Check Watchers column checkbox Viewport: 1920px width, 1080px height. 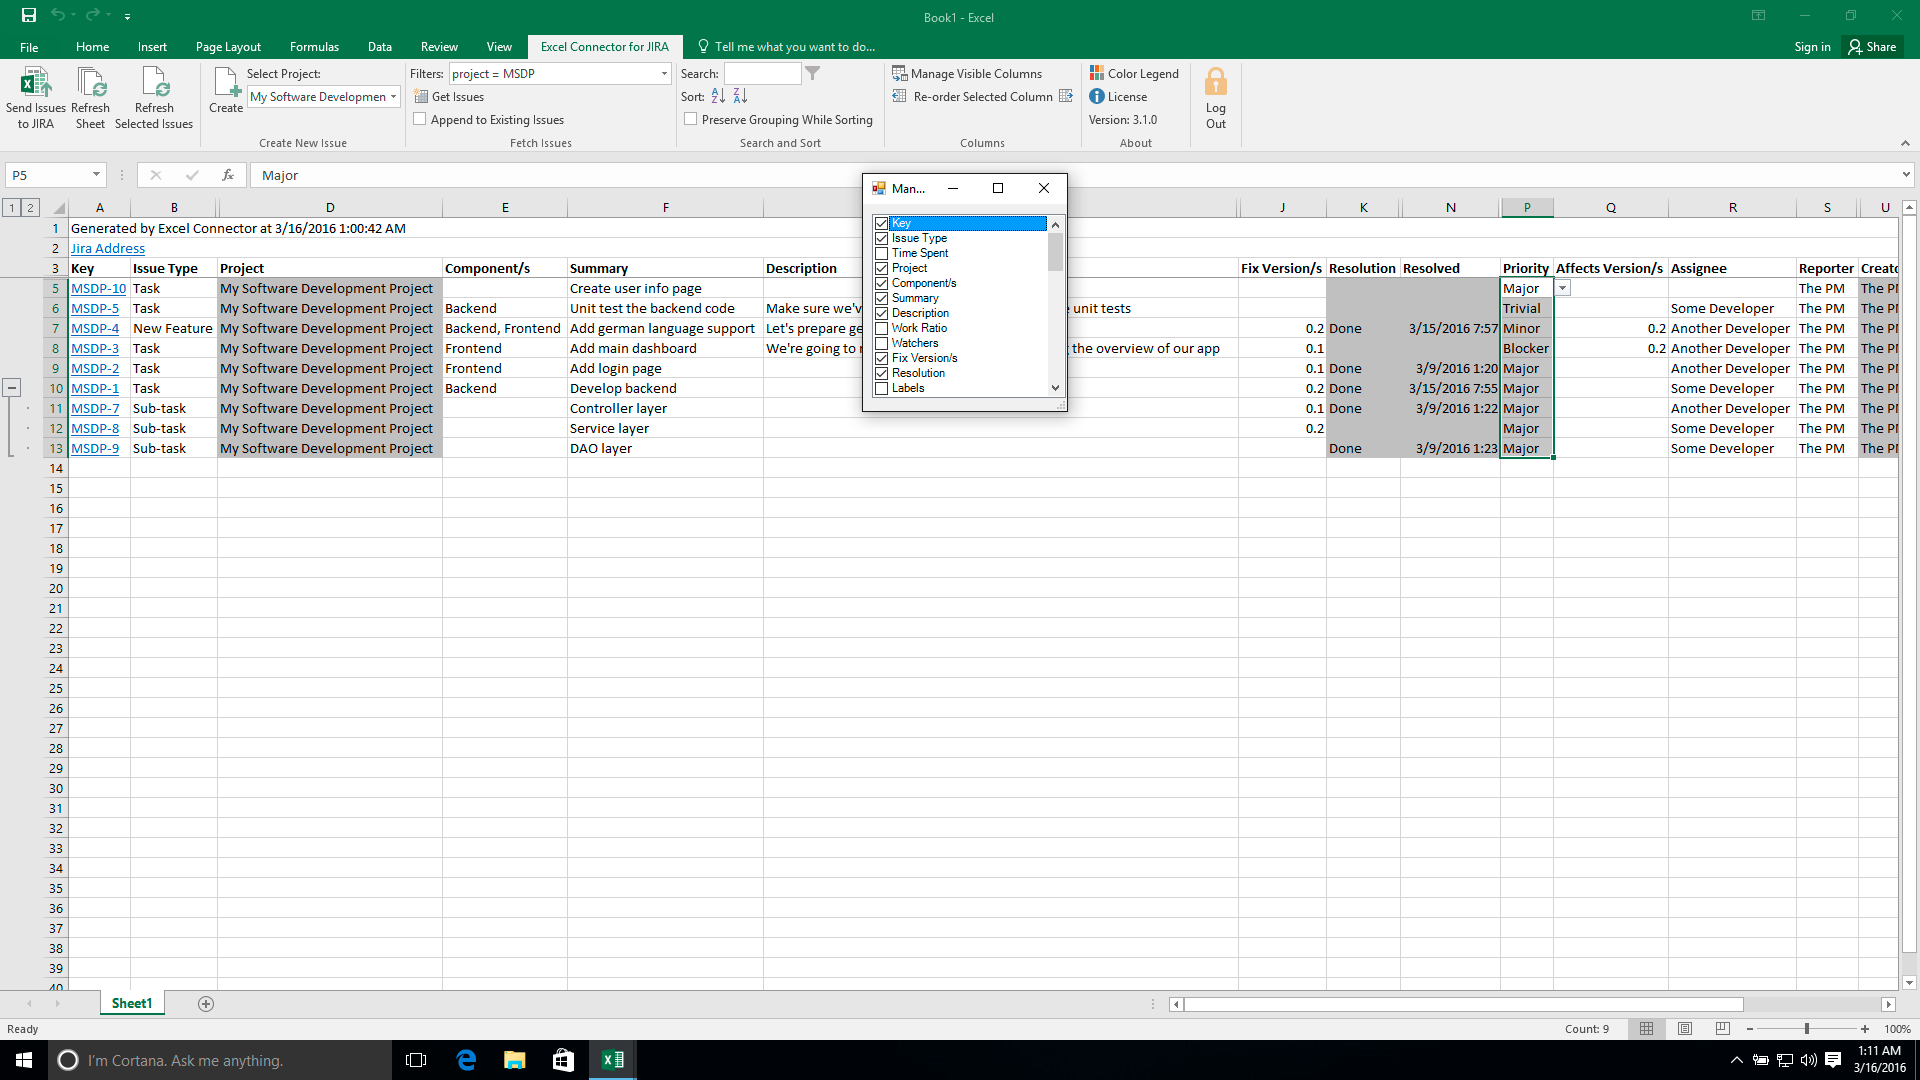tap(882, 343)
